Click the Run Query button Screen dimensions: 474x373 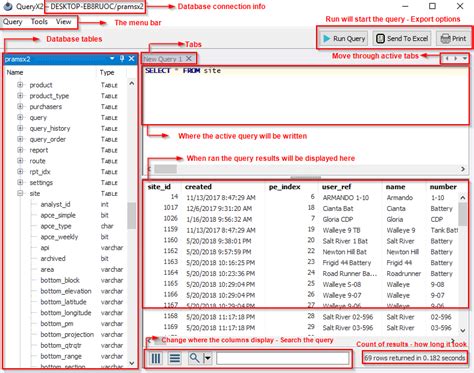pyautogui.click(x=344, y=39)
